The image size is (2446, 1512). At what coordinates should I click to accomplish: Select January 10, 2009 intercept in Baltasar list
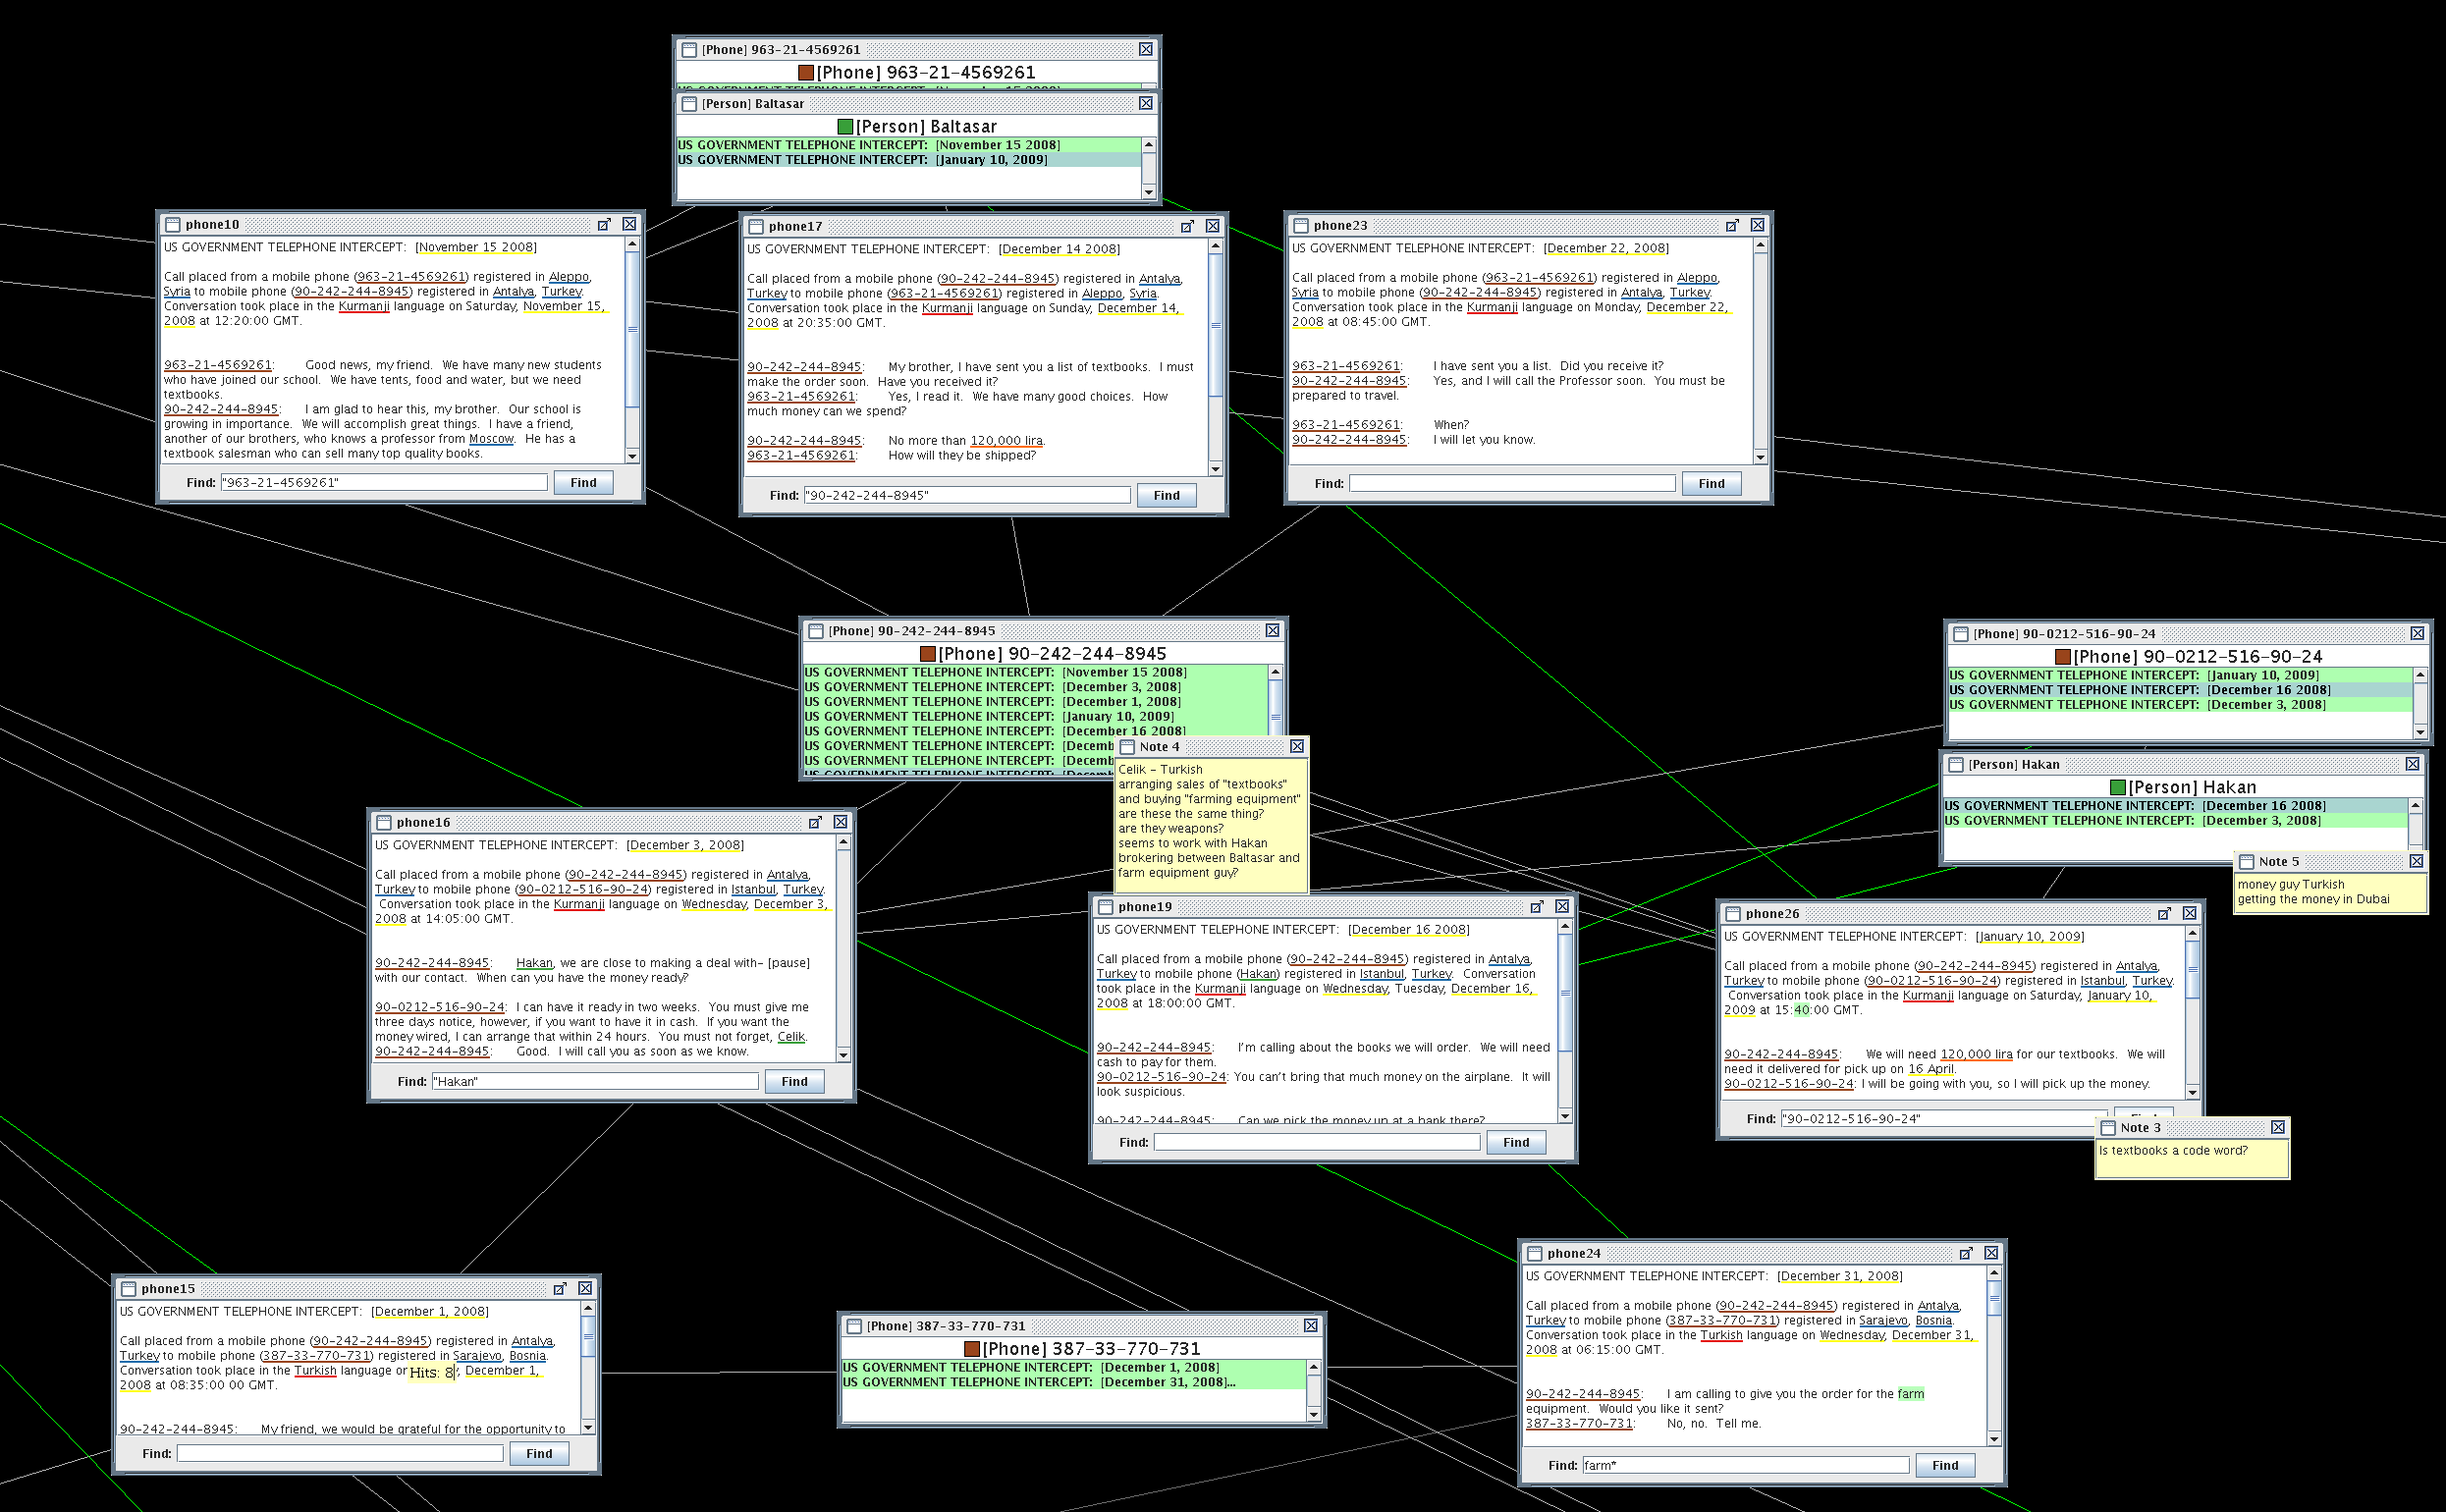[x=908, y=161]
